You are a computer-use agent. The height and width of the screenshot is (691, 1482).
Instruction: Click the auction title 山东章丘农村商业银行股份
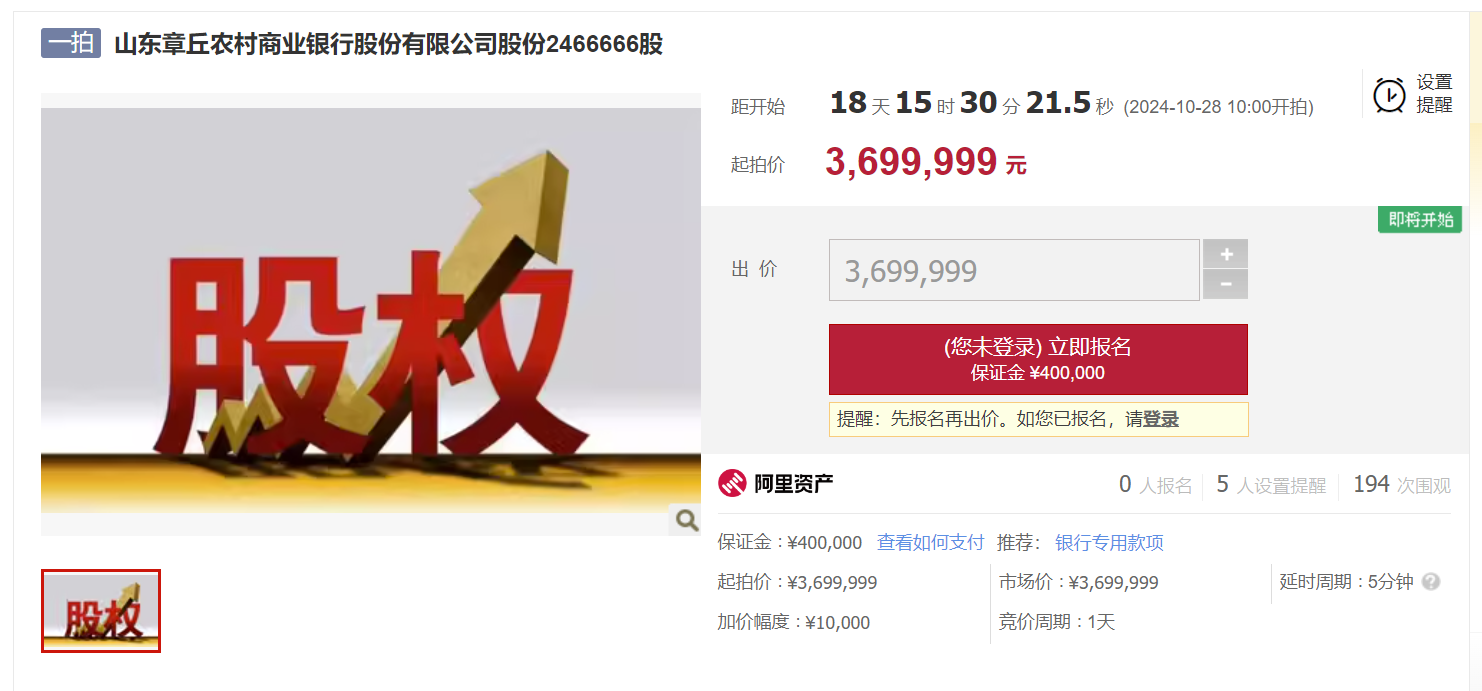pyautogui.click(x=388, y=44)
